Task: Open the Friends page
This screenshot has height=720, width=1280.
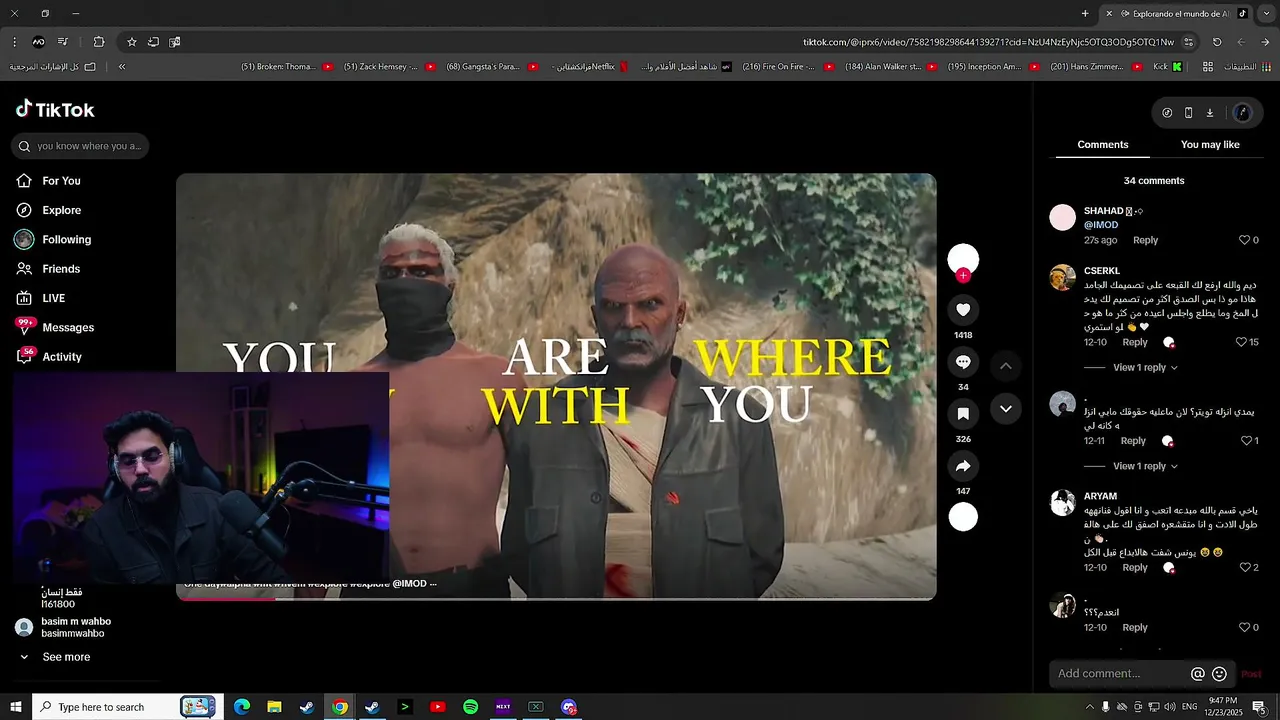Action: pyautogui.click(x=60, y=269)
